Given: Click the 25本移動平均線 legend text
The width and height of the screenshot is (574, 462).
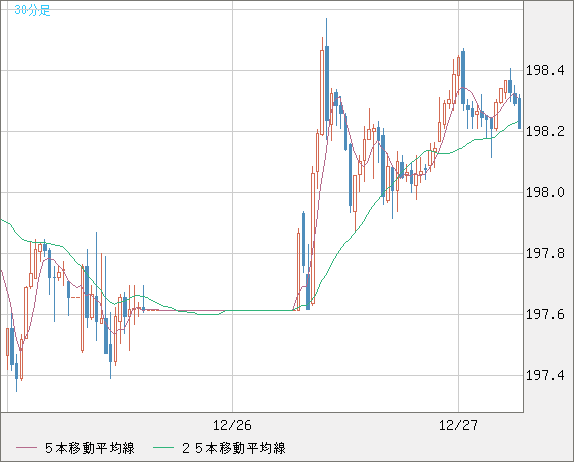Looking at the screenshot, I should [234, 448].
